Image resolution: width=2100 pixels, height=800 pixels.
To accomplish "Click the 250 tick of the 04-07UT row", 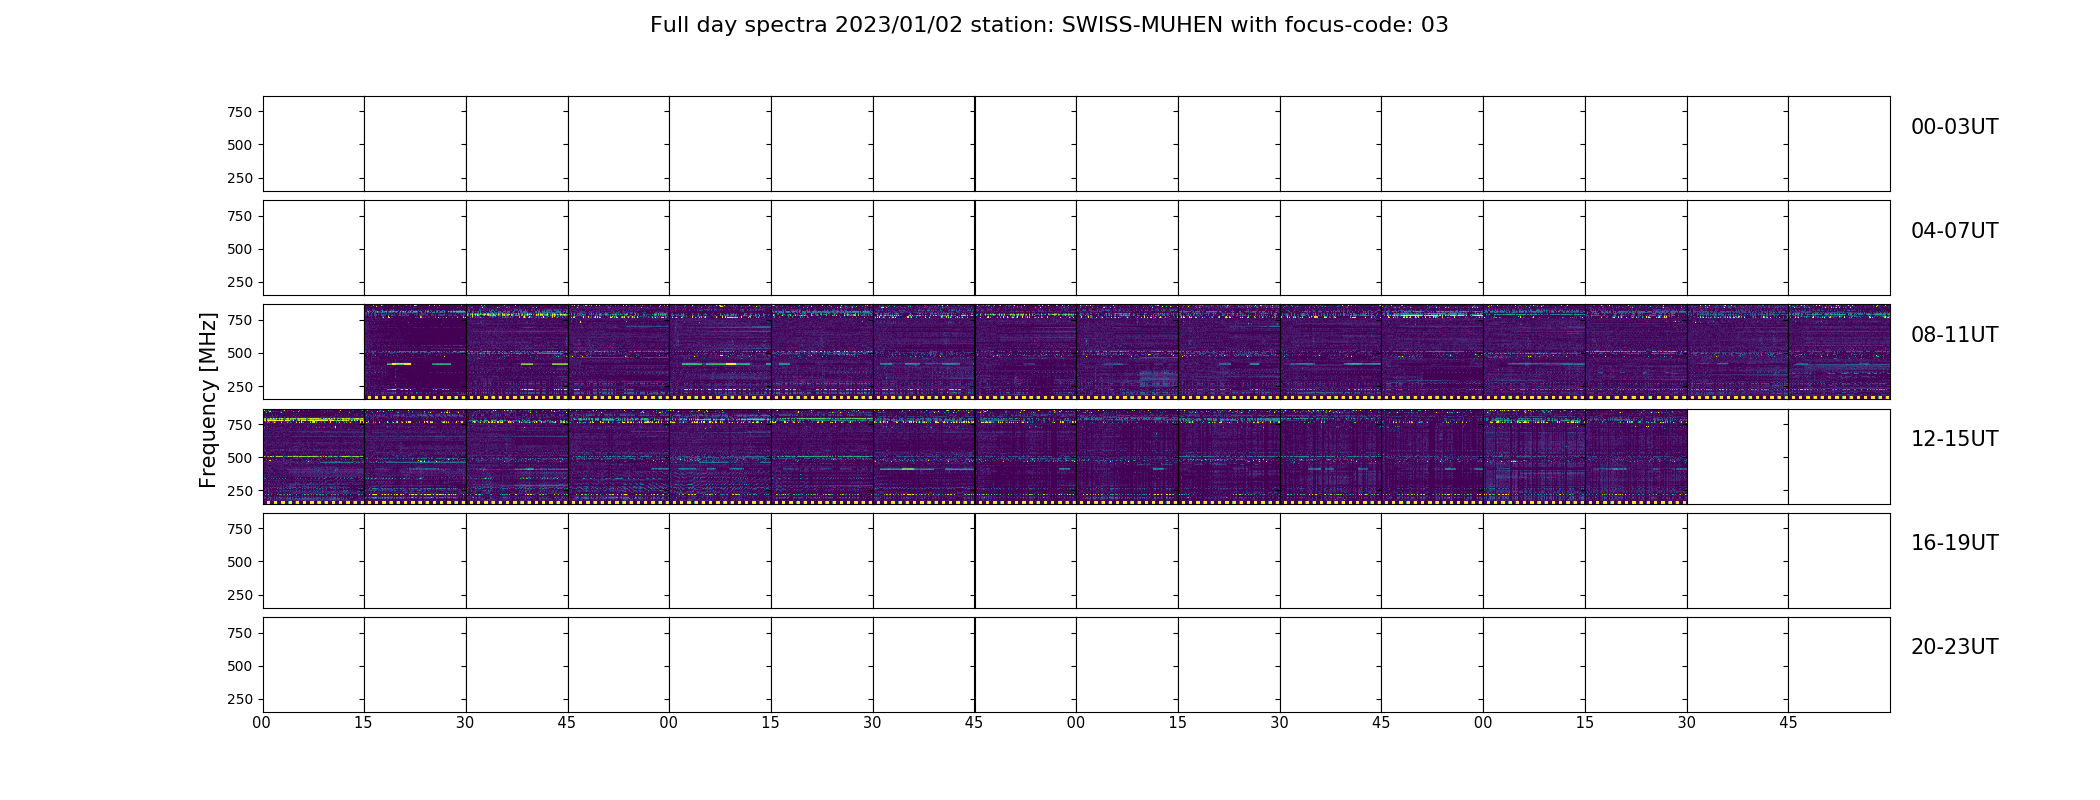I will click(x=239, y=282).
